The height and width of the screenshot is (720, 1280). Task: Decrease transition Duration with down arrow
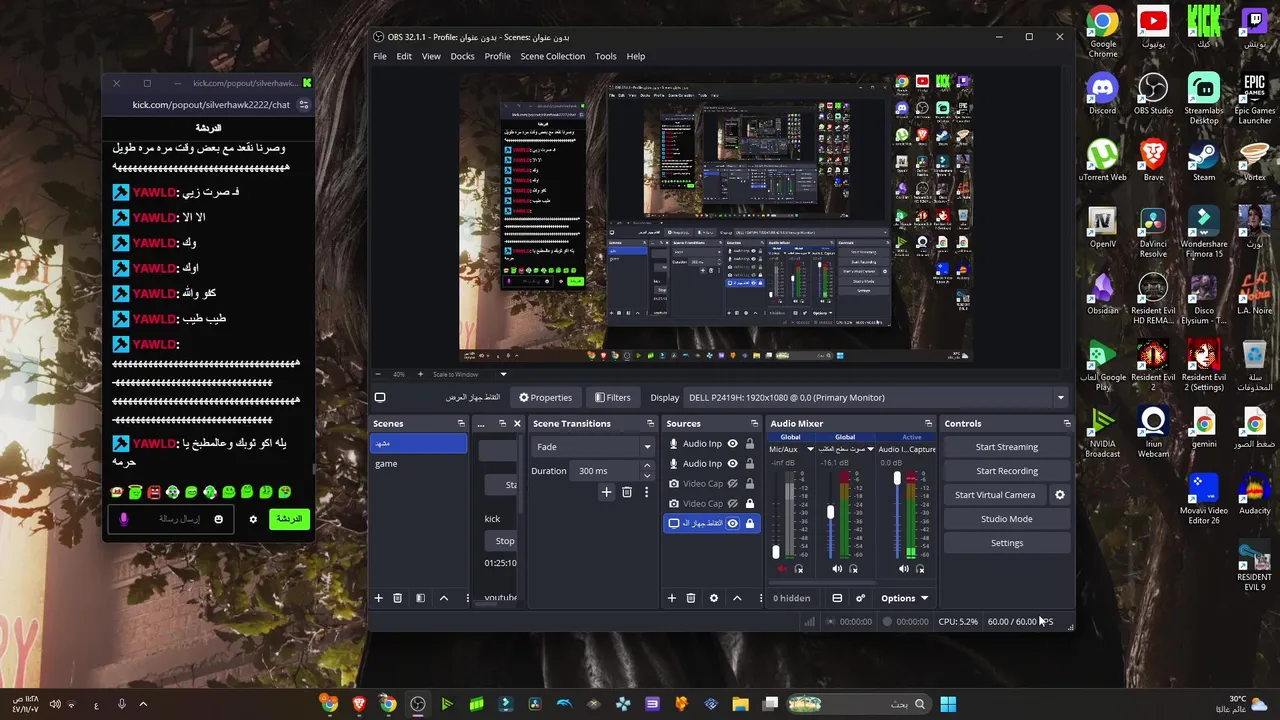[x=647, y=476]
